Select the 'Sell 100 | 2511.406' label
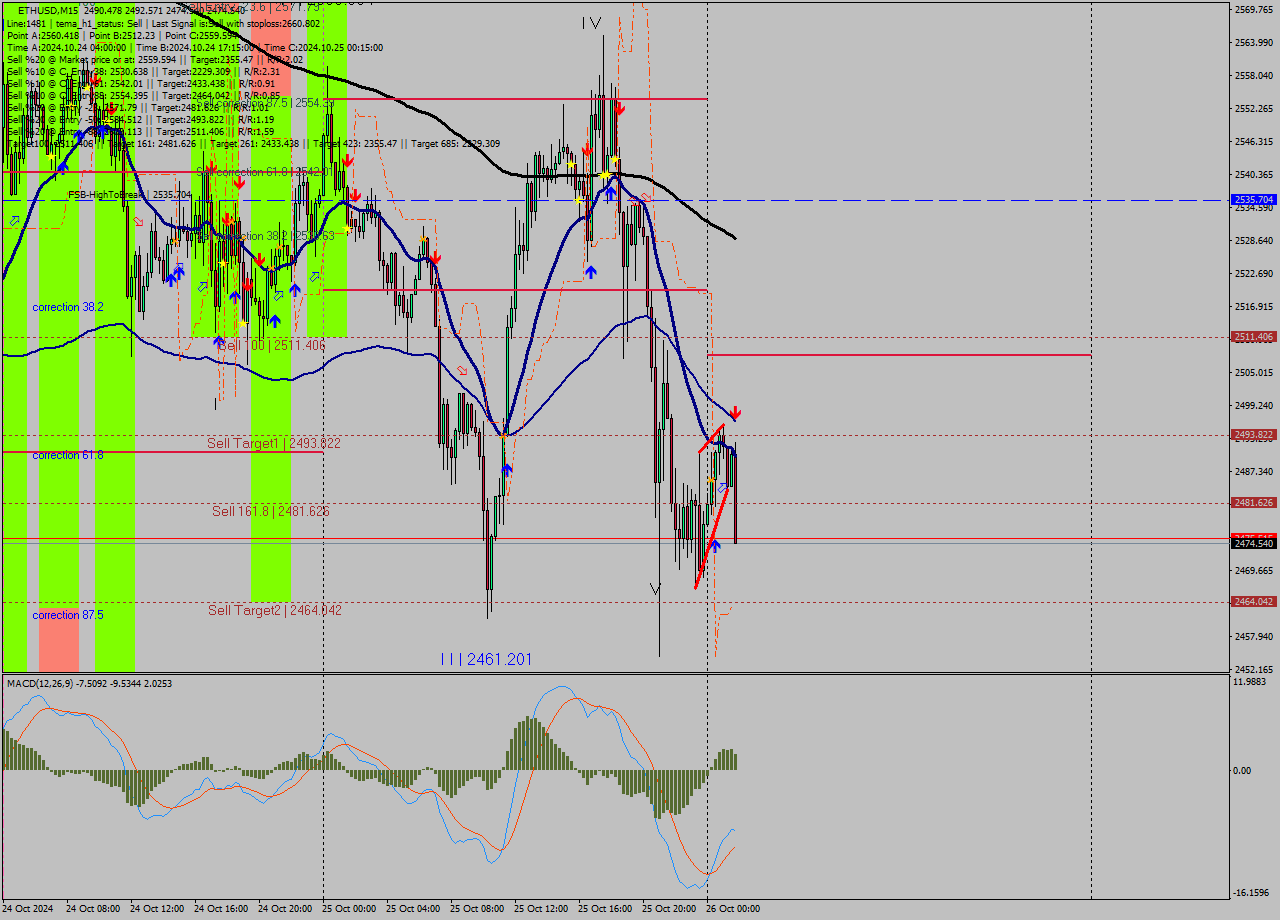Image resolution: width=1280 pixels, height=920 pixels. (271, 345)
